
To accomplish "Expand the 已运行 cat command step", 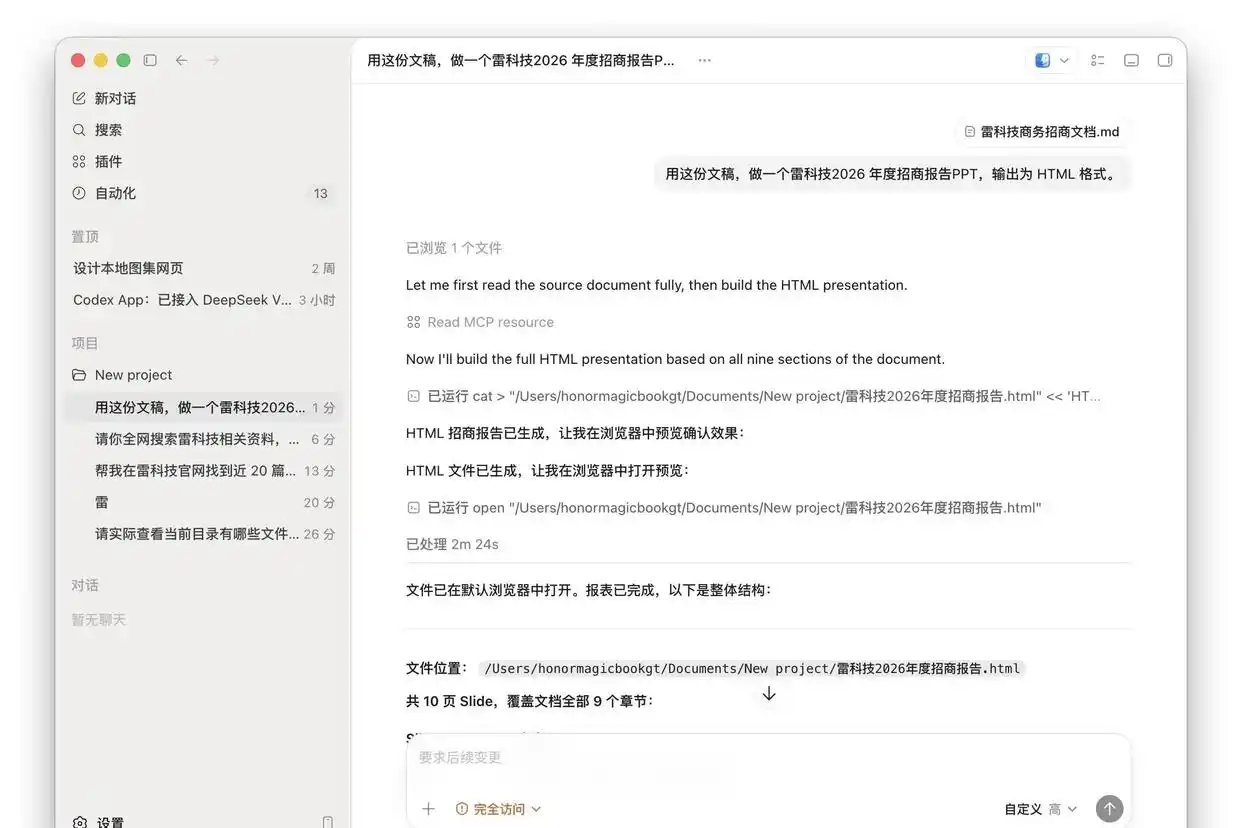I will (754, 396).
